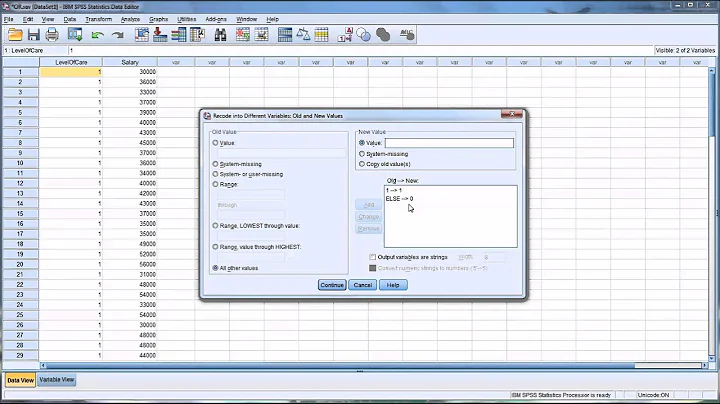Open the Transform menu
720x404 pixels.
pos(98,19)
